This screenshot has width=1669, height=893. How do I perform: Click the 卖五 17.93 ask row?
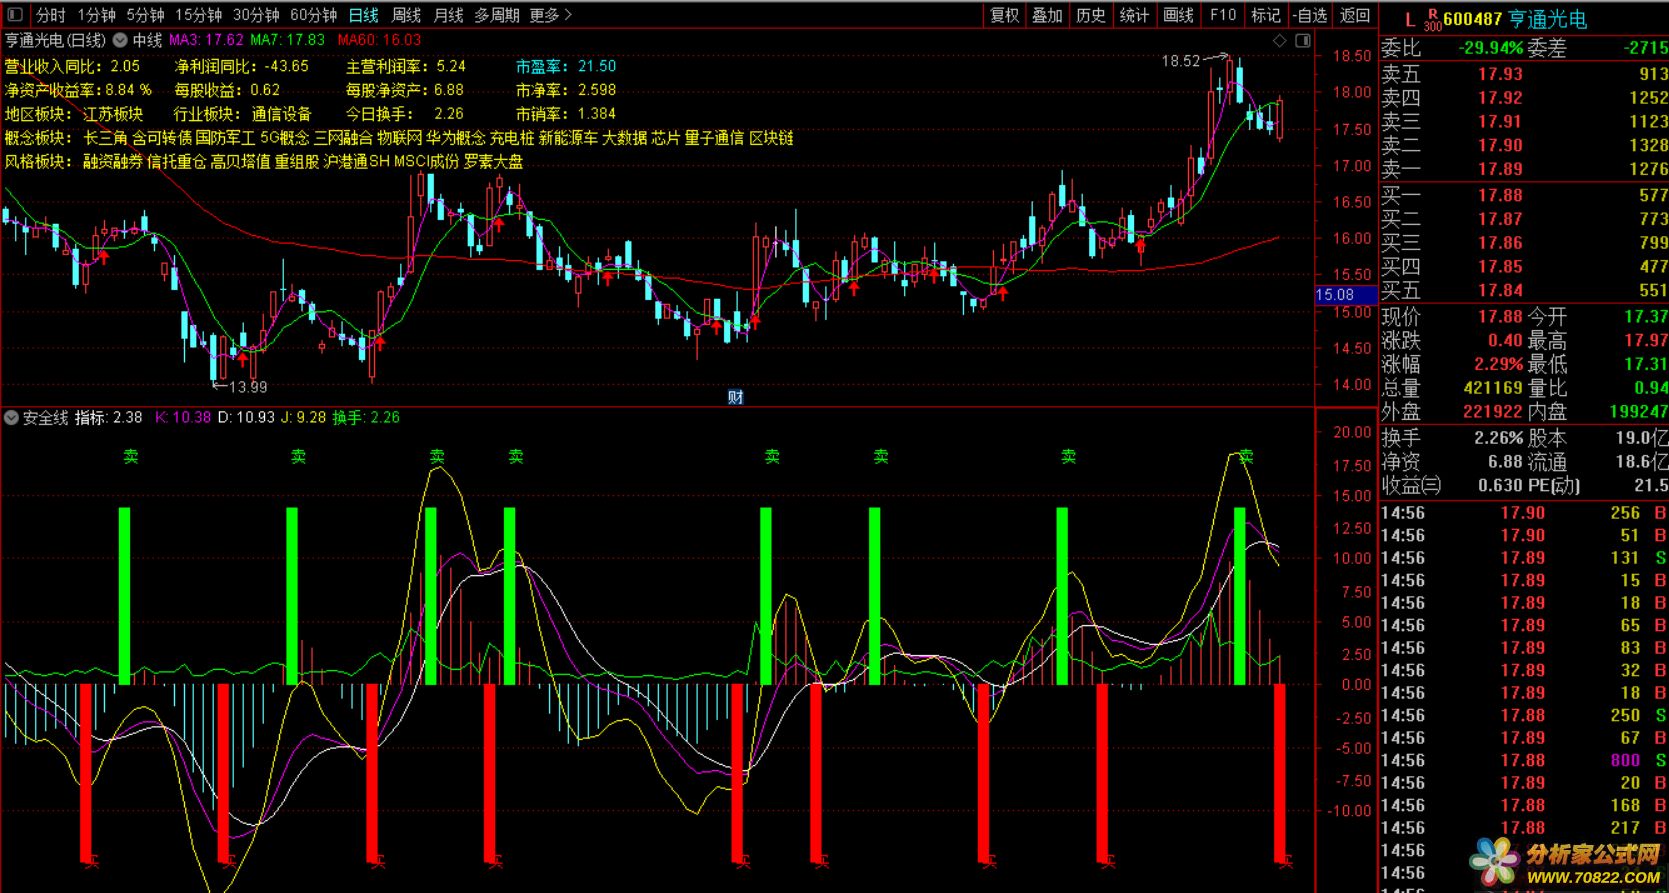(1524, 74)
